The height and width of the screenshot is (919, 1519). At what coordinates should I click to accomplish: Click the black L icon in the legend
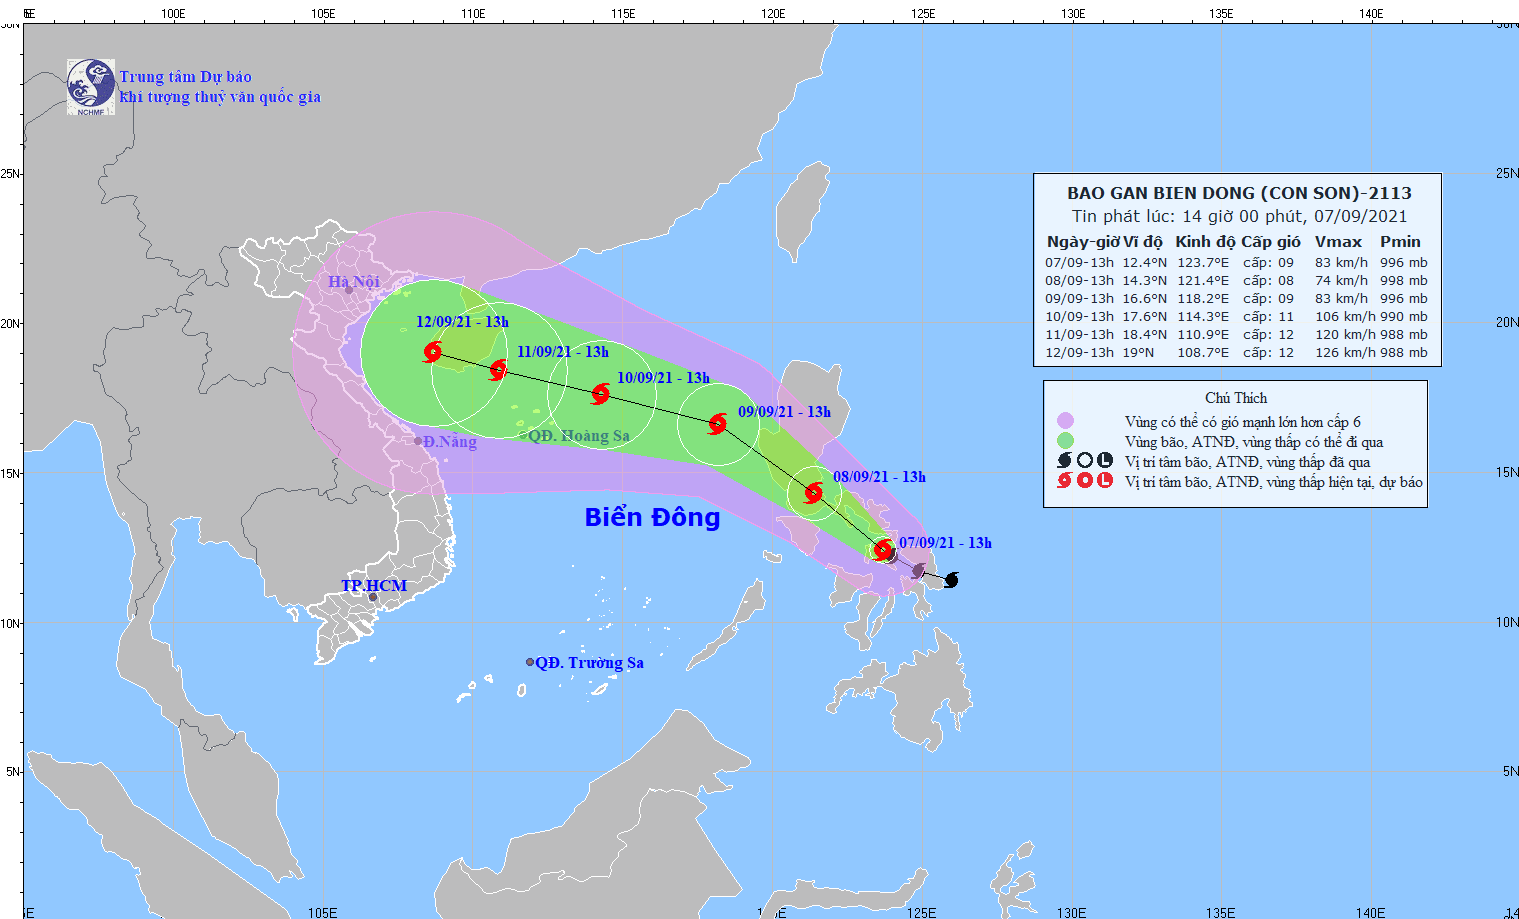(x=1104, y=461)
